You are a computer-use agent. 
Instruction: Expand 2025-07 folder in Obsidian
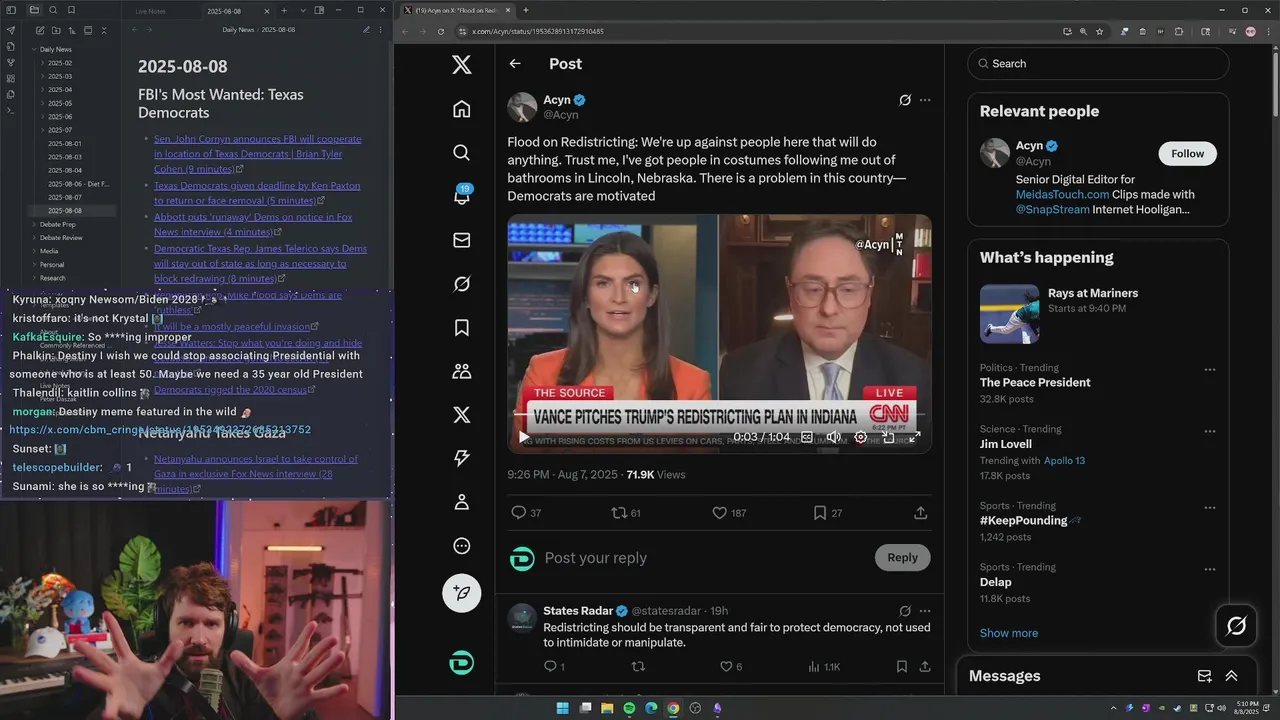point(43,130)
